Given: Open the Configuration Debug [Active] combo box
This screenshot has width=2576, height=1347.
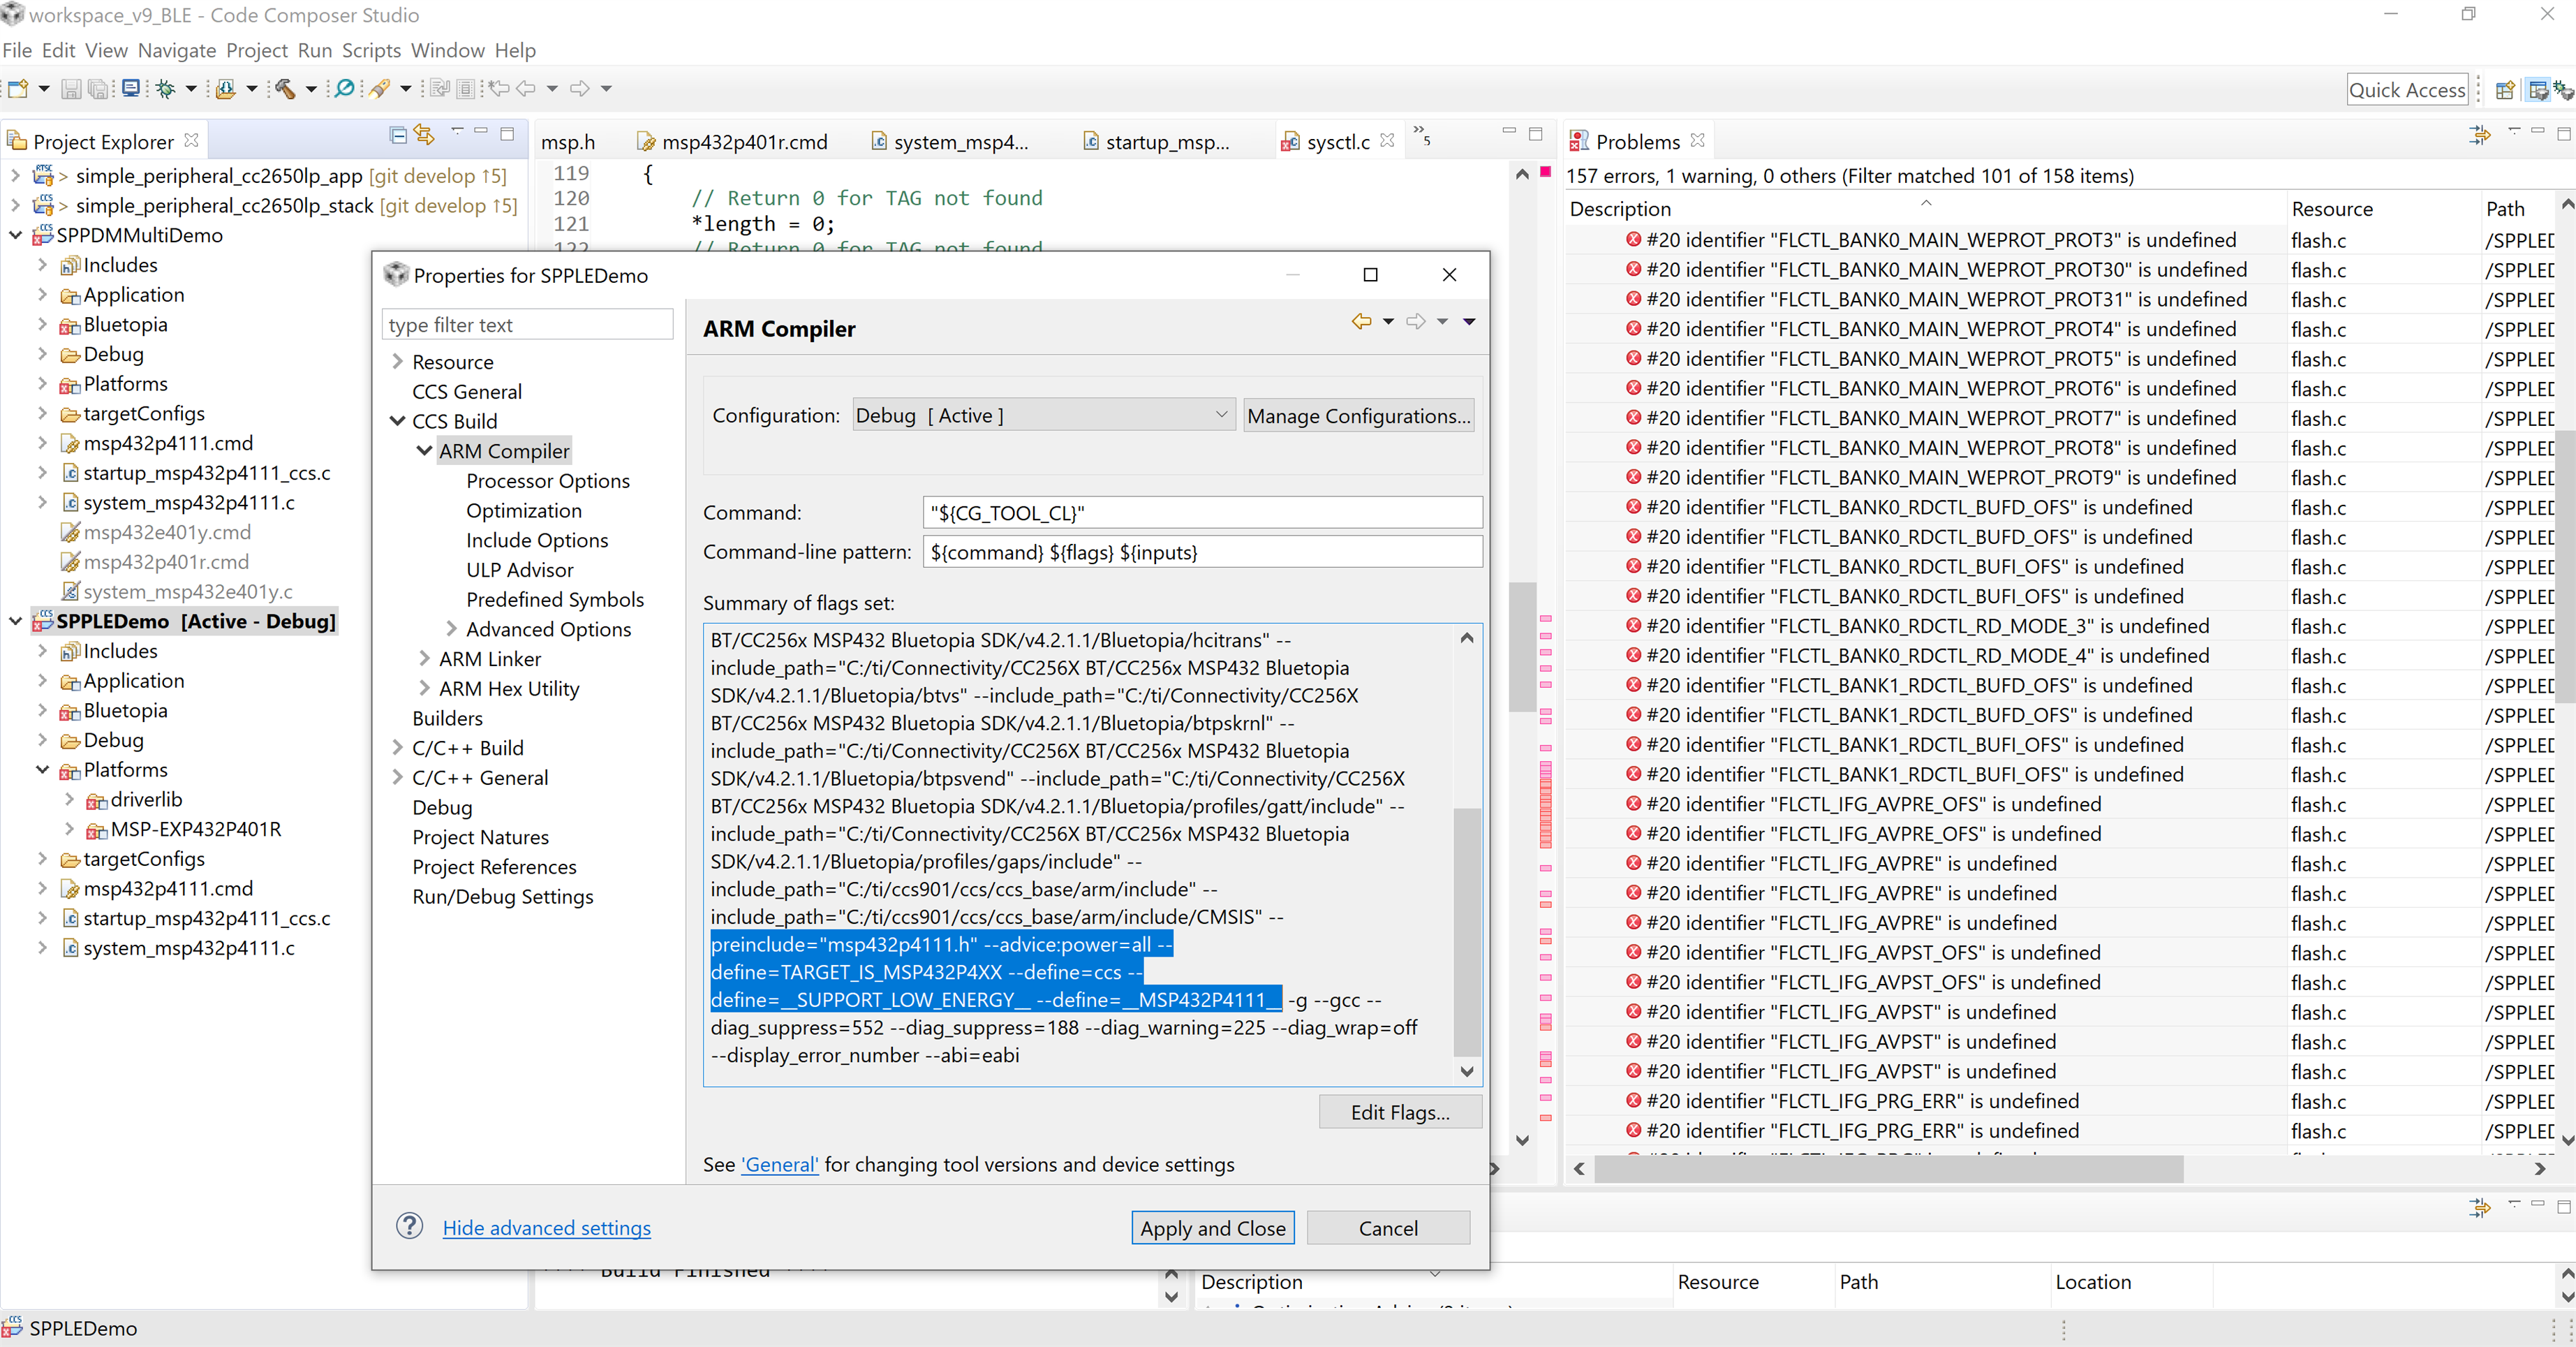Looking at the screenshot, I should tap(1044, 415).
